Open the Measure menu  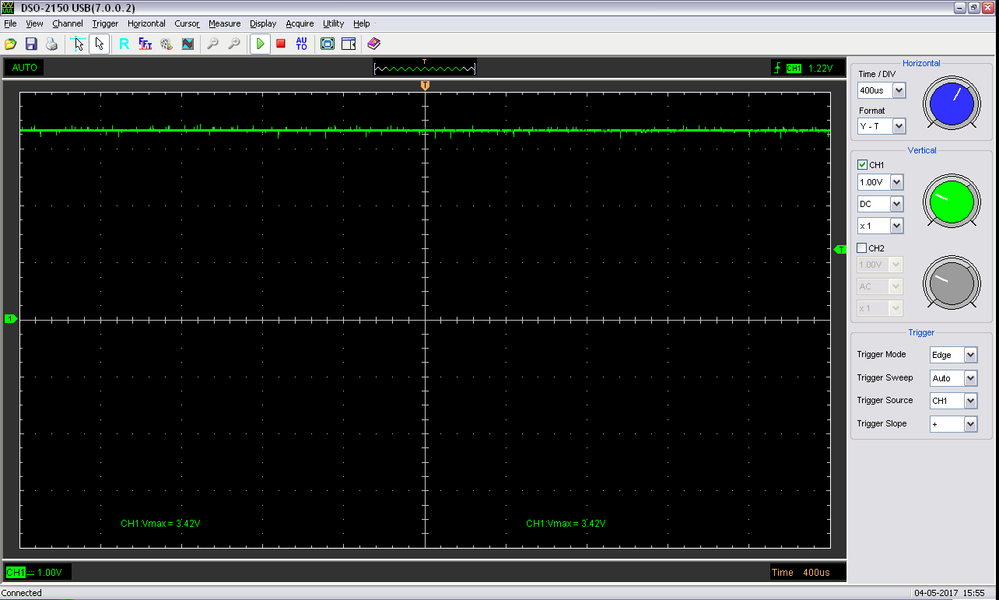tap(224, 23)
